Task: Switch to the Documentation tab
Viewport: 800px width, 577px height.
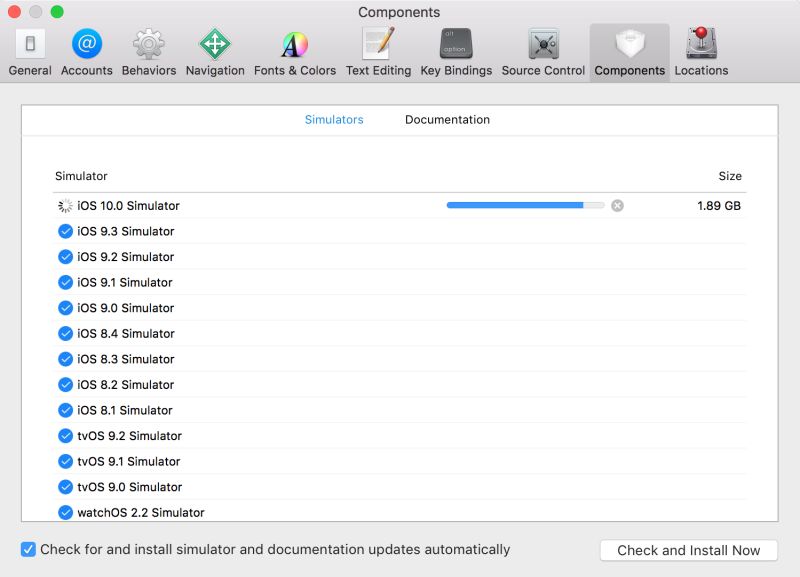Action: tap(447, 119)
